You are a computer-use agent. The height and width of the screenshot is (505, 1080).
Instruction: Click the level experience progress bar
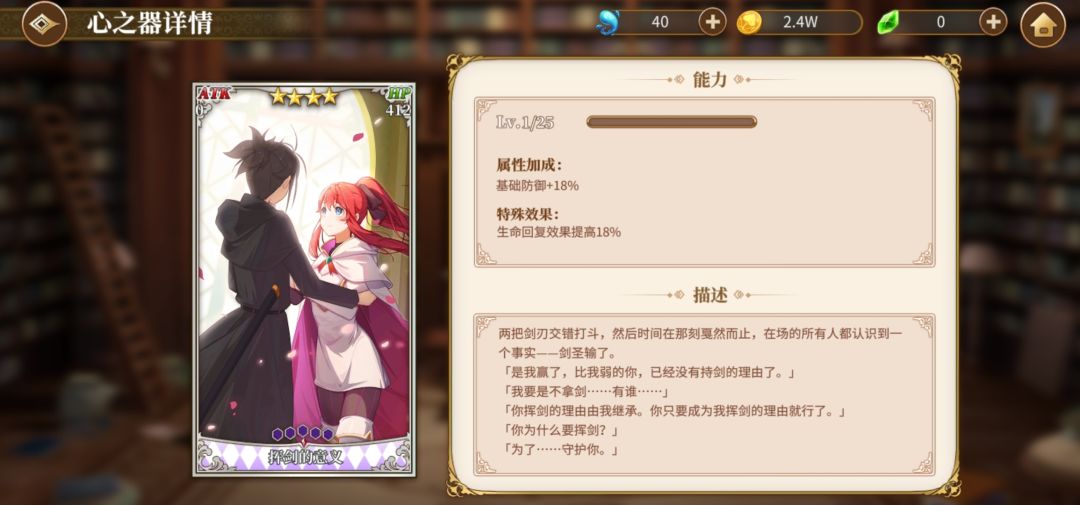[x=672, y=122]
